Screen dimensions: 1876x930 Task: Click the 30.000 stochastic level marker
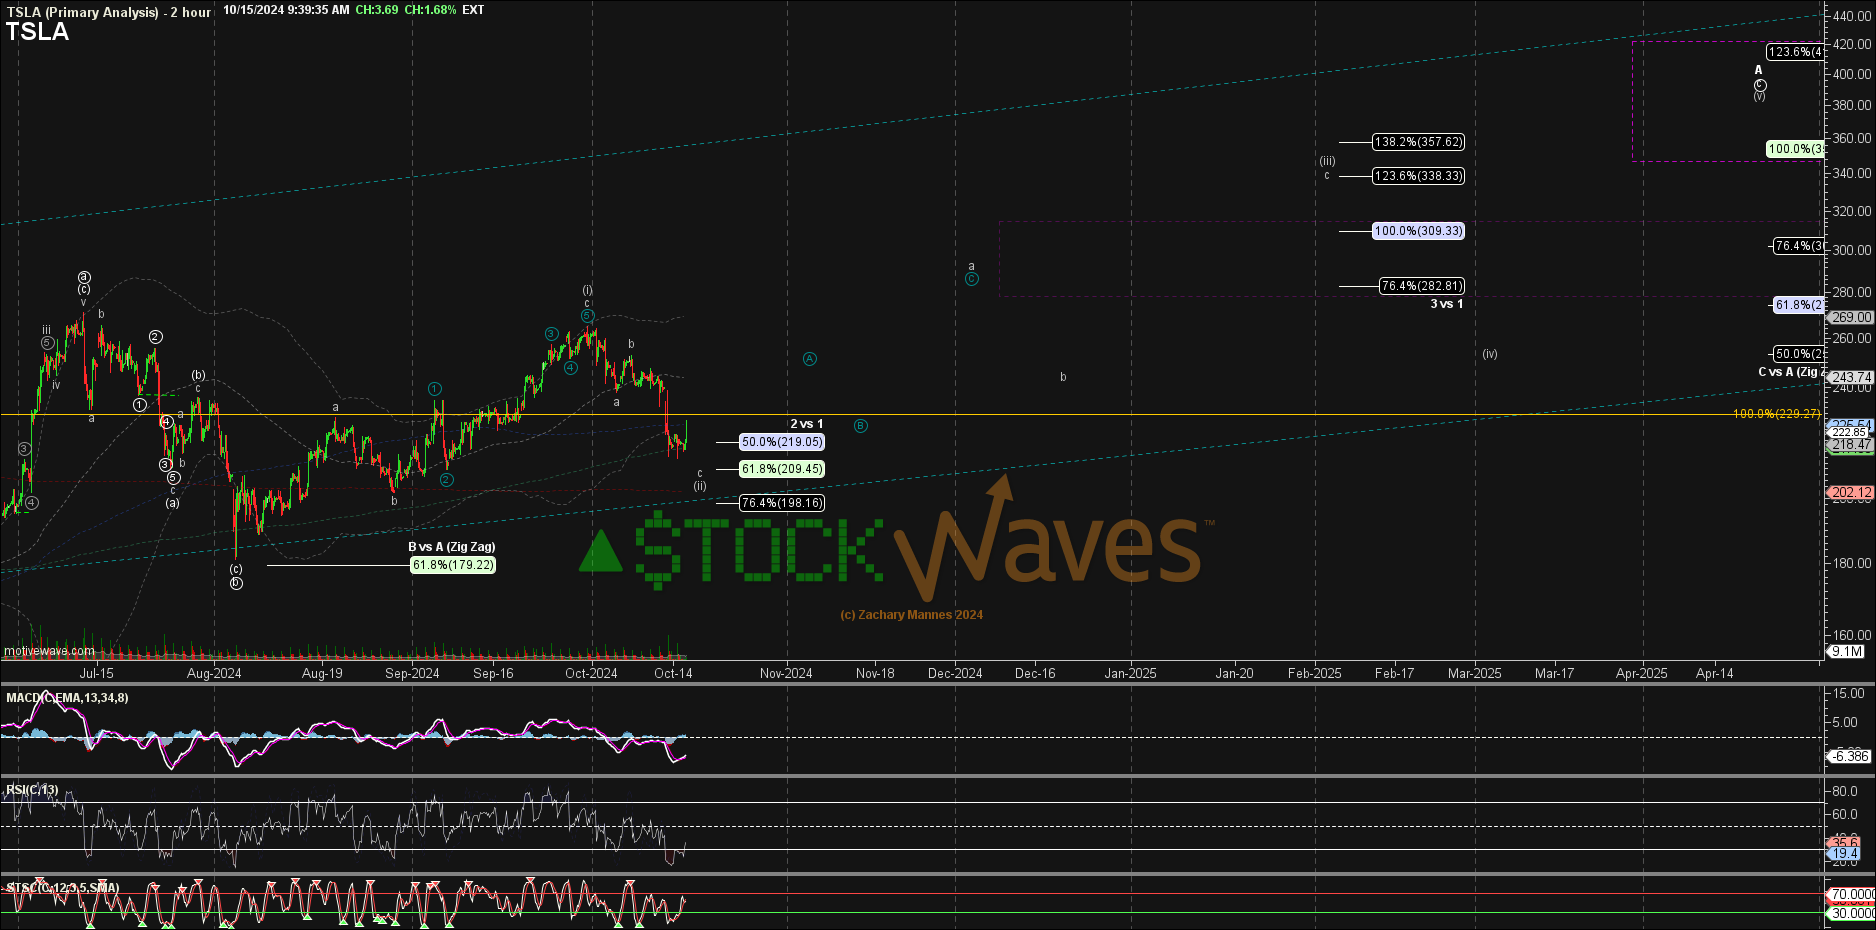coord(1852,914)
